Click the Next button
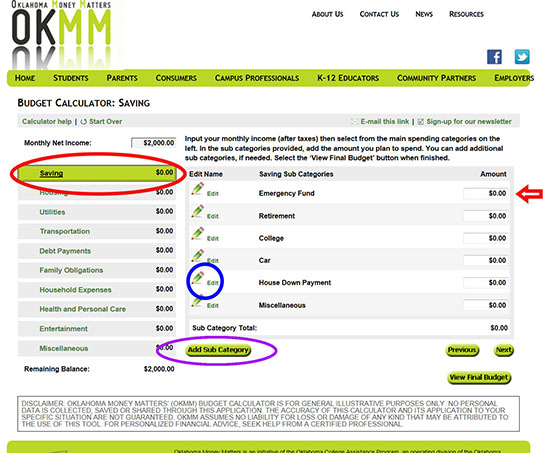 (x=504, y=350)
